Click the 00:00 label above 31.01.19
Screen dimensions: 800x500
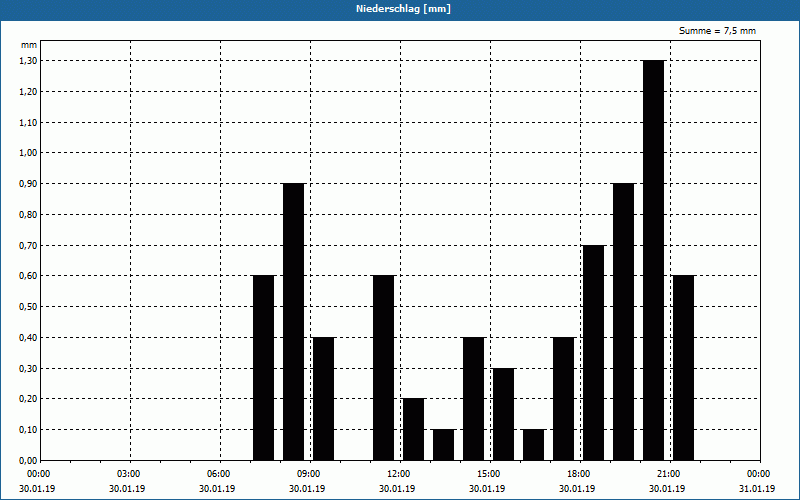point(759,474)
